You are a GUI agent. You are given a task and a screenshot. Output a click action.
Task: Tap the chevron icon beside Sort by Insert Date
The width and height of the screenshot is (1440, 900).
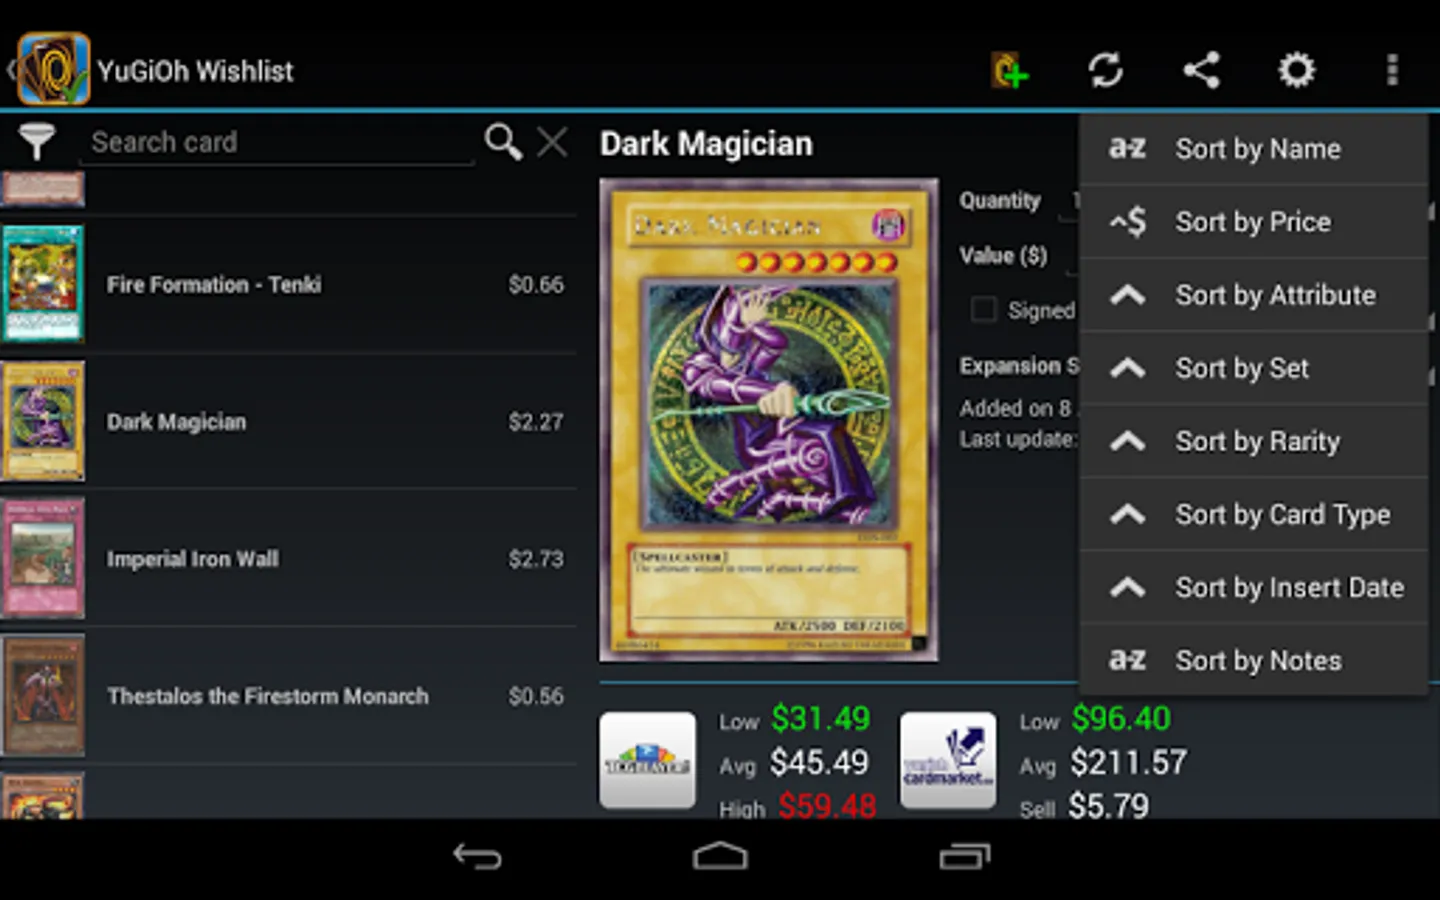coord(1128,587)
